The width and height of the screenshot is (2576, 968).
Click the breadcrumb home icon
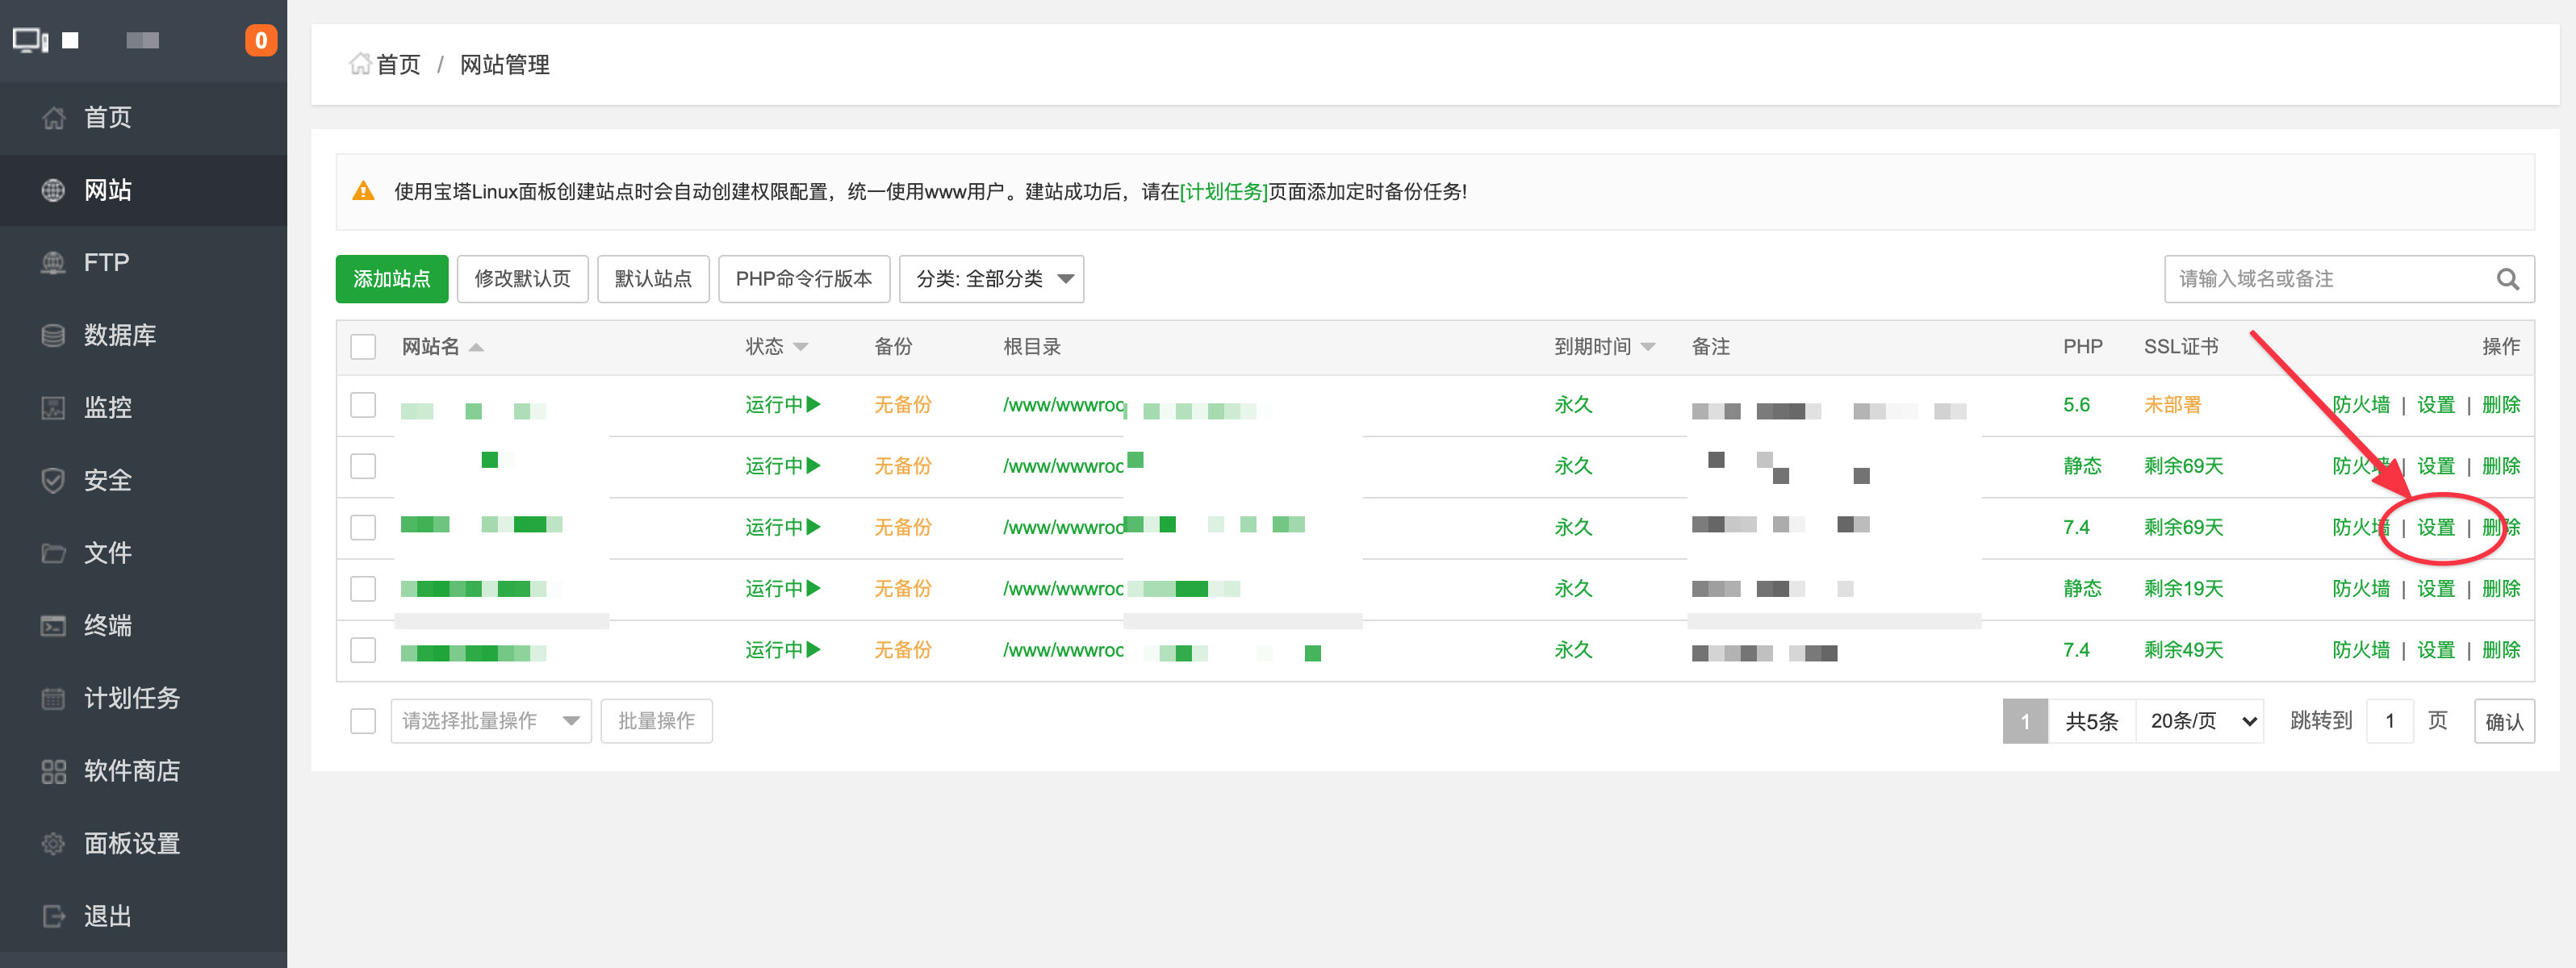point(360,64)
